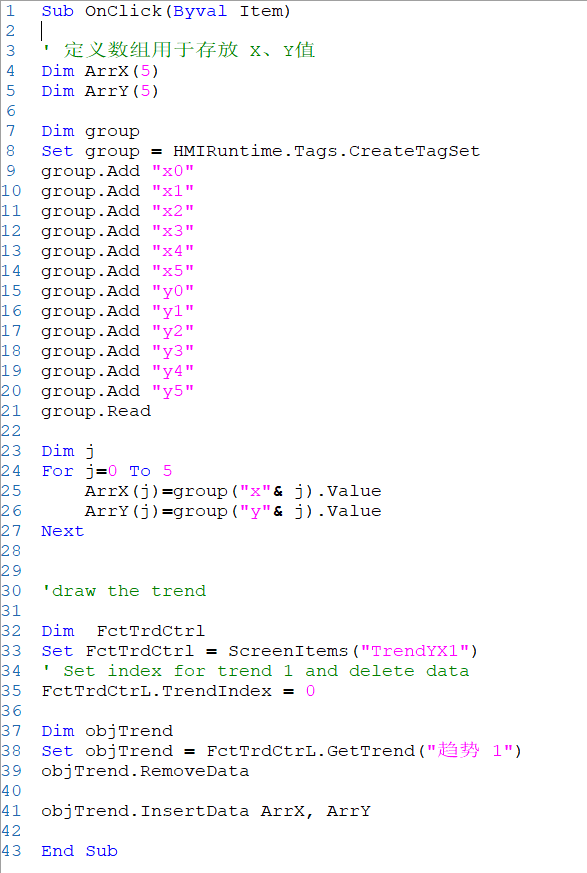Click line number 36 in the gutter
Image resolution: width=587 pixels, height=873 pixels.
pos(11,711)
